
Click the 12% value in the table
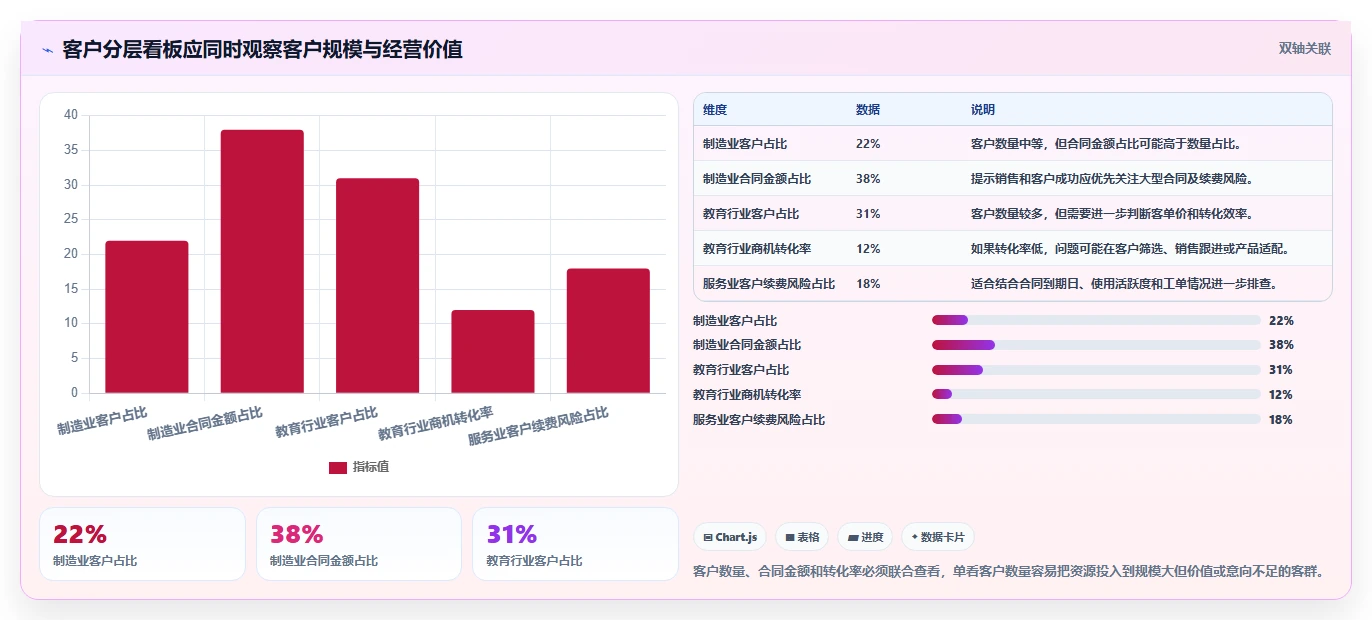(868, 249)
